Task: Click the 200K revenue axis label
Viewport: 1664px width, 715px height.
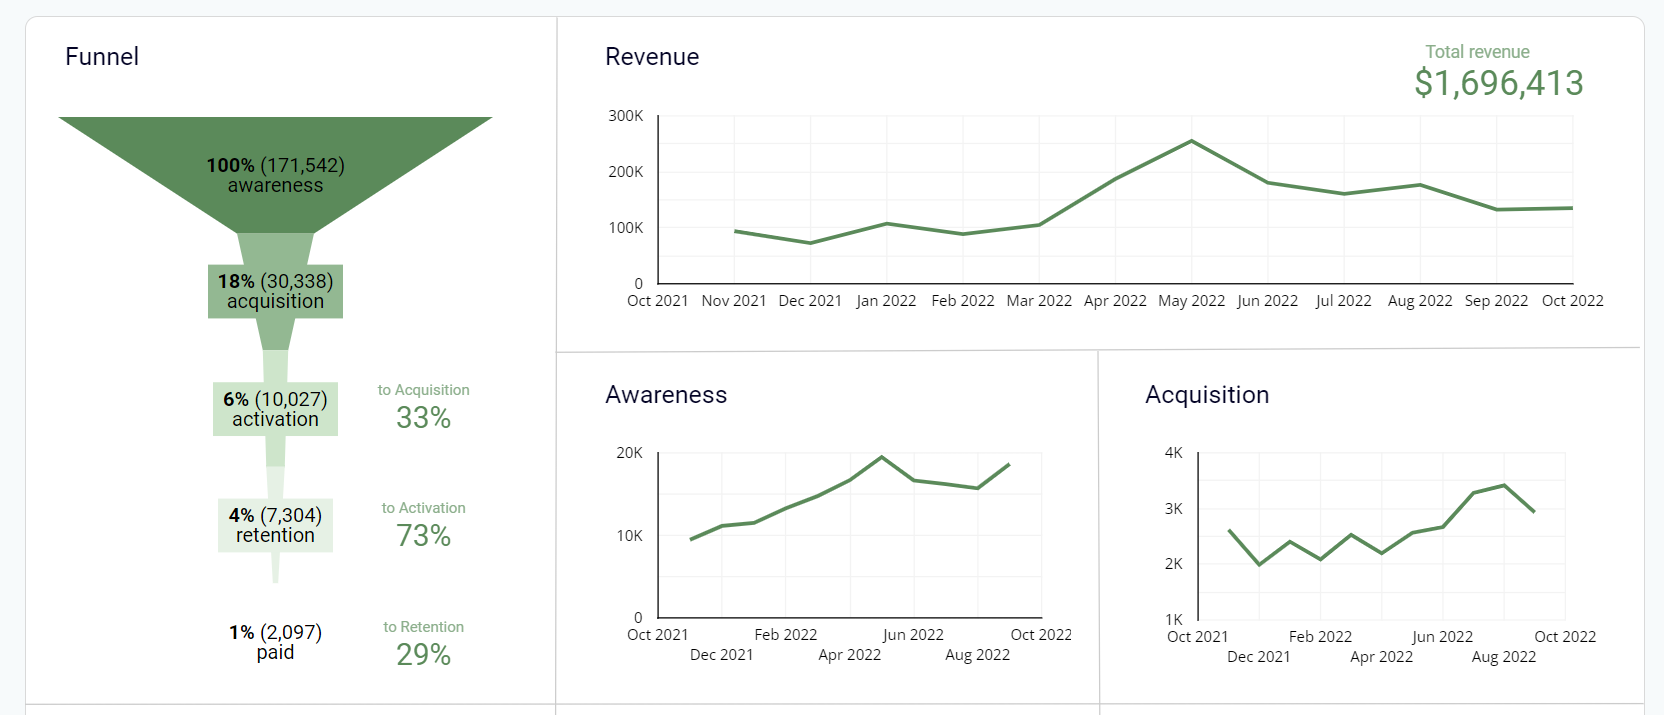Action: 626,172
